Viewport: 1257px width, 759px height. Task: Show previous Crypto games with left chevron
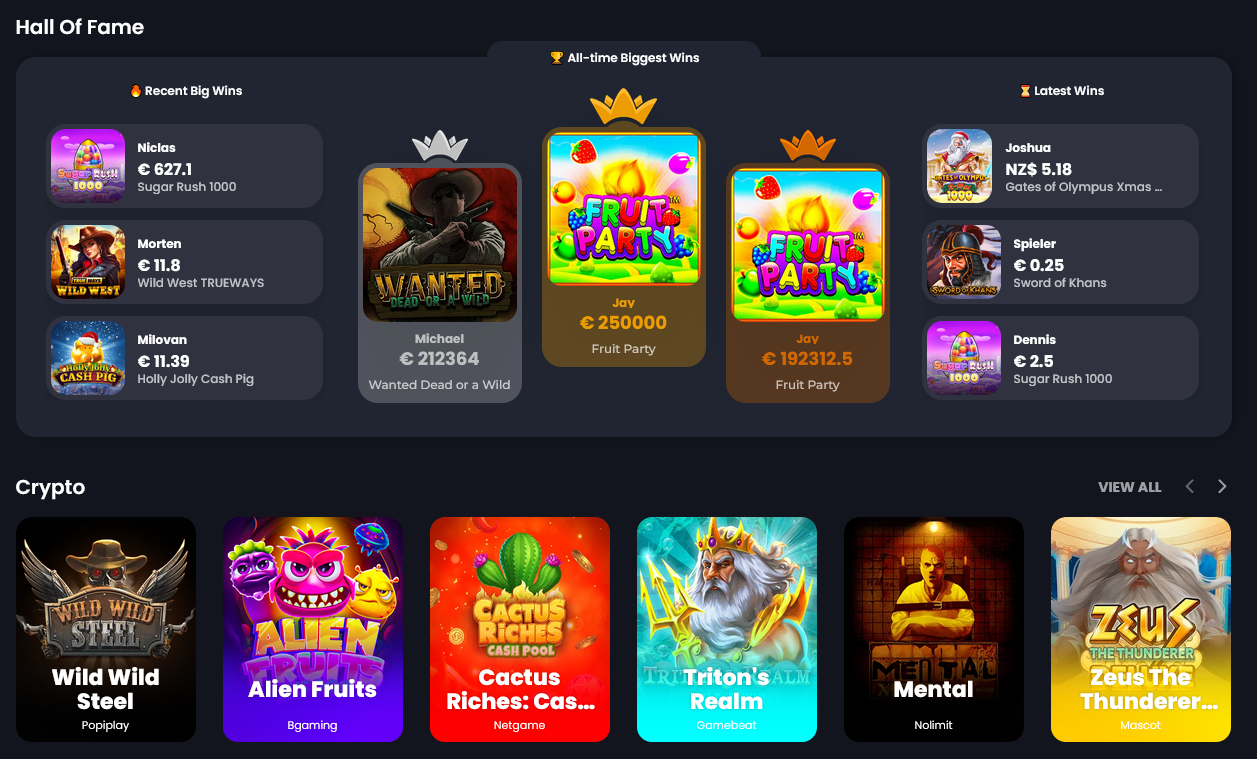click(x=1190, y=486)
